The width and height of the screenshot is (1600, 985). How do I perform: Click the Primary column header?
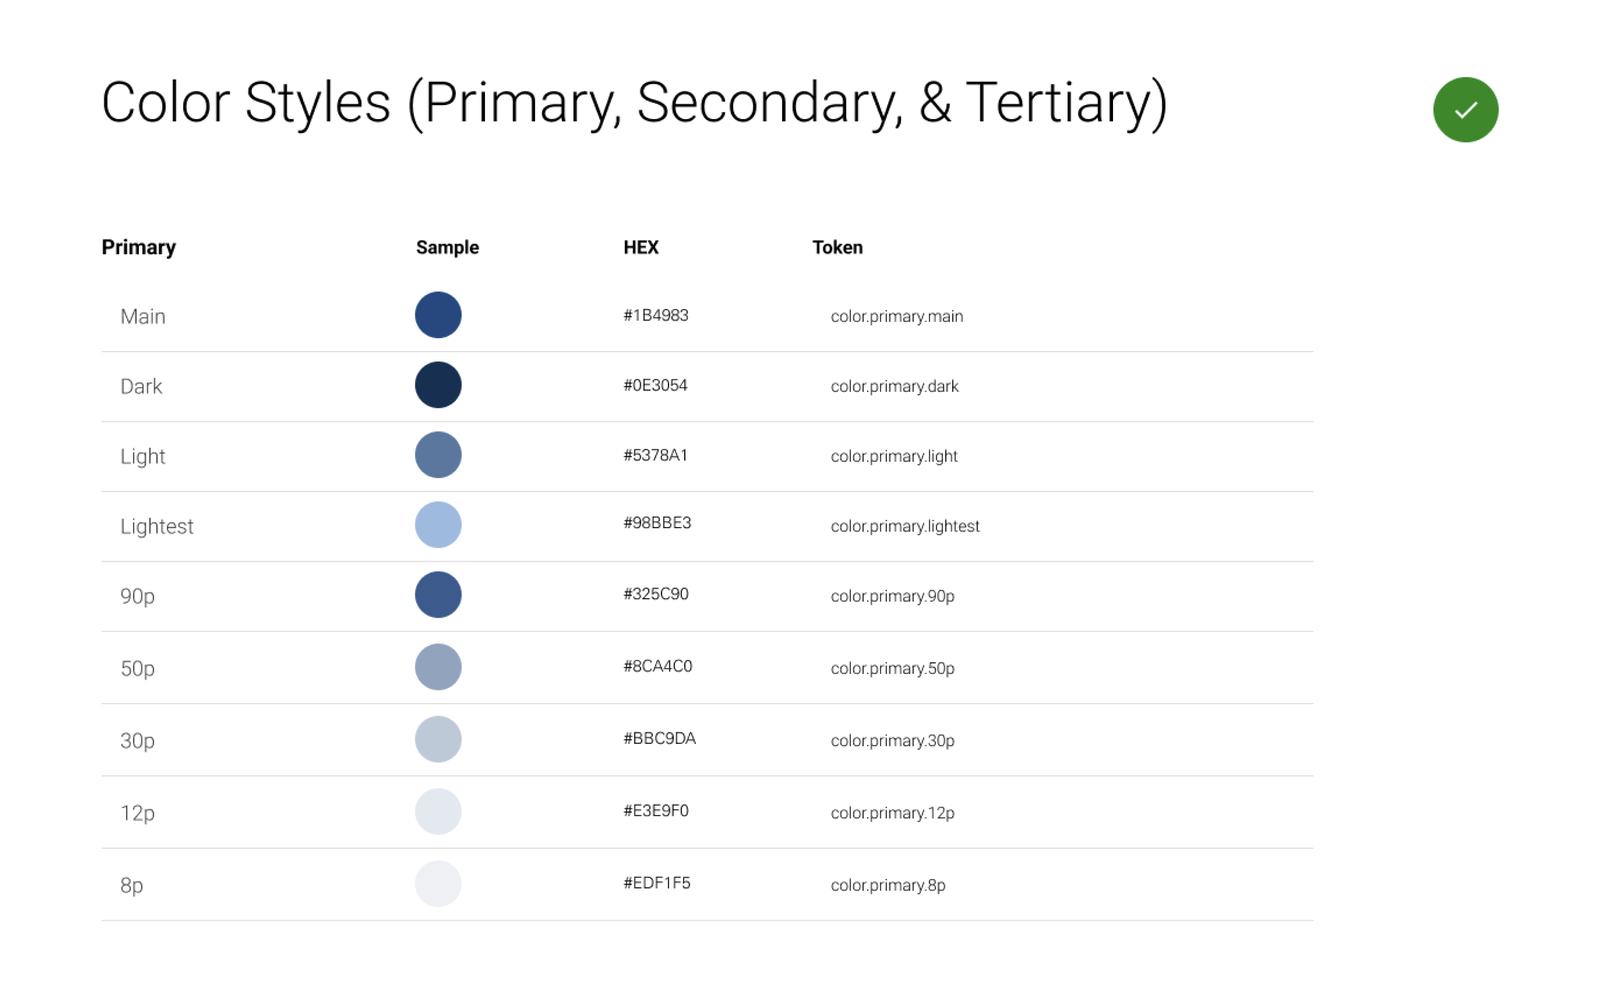pos(139,247)
